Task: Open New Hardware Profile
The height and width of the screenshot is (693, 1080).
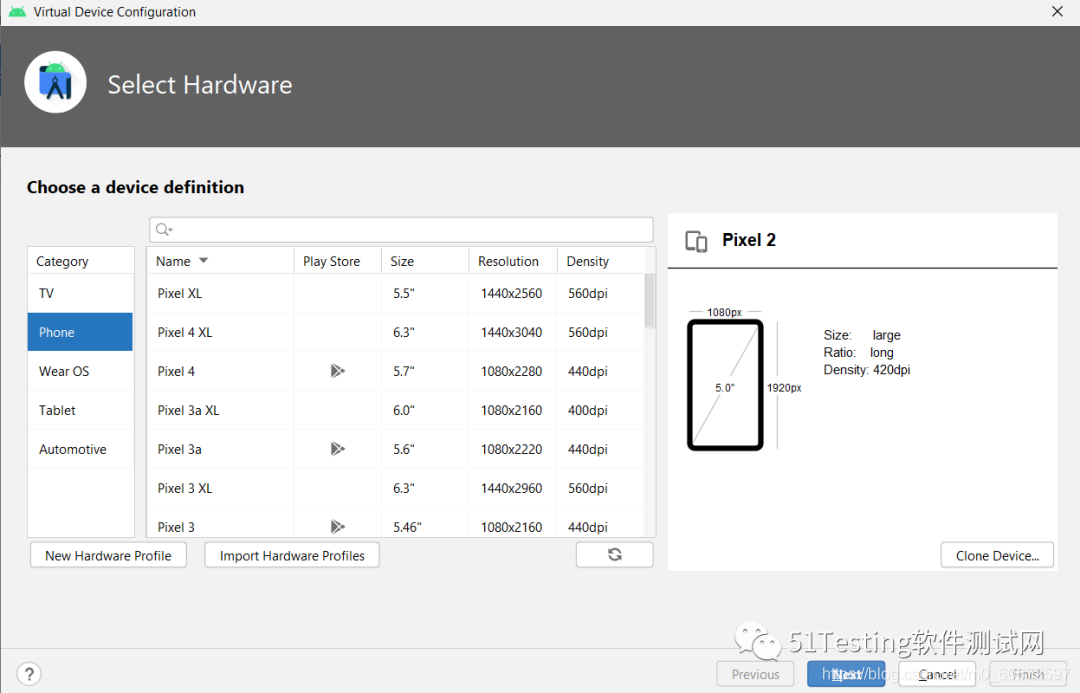Action: (x=108, y=555)
